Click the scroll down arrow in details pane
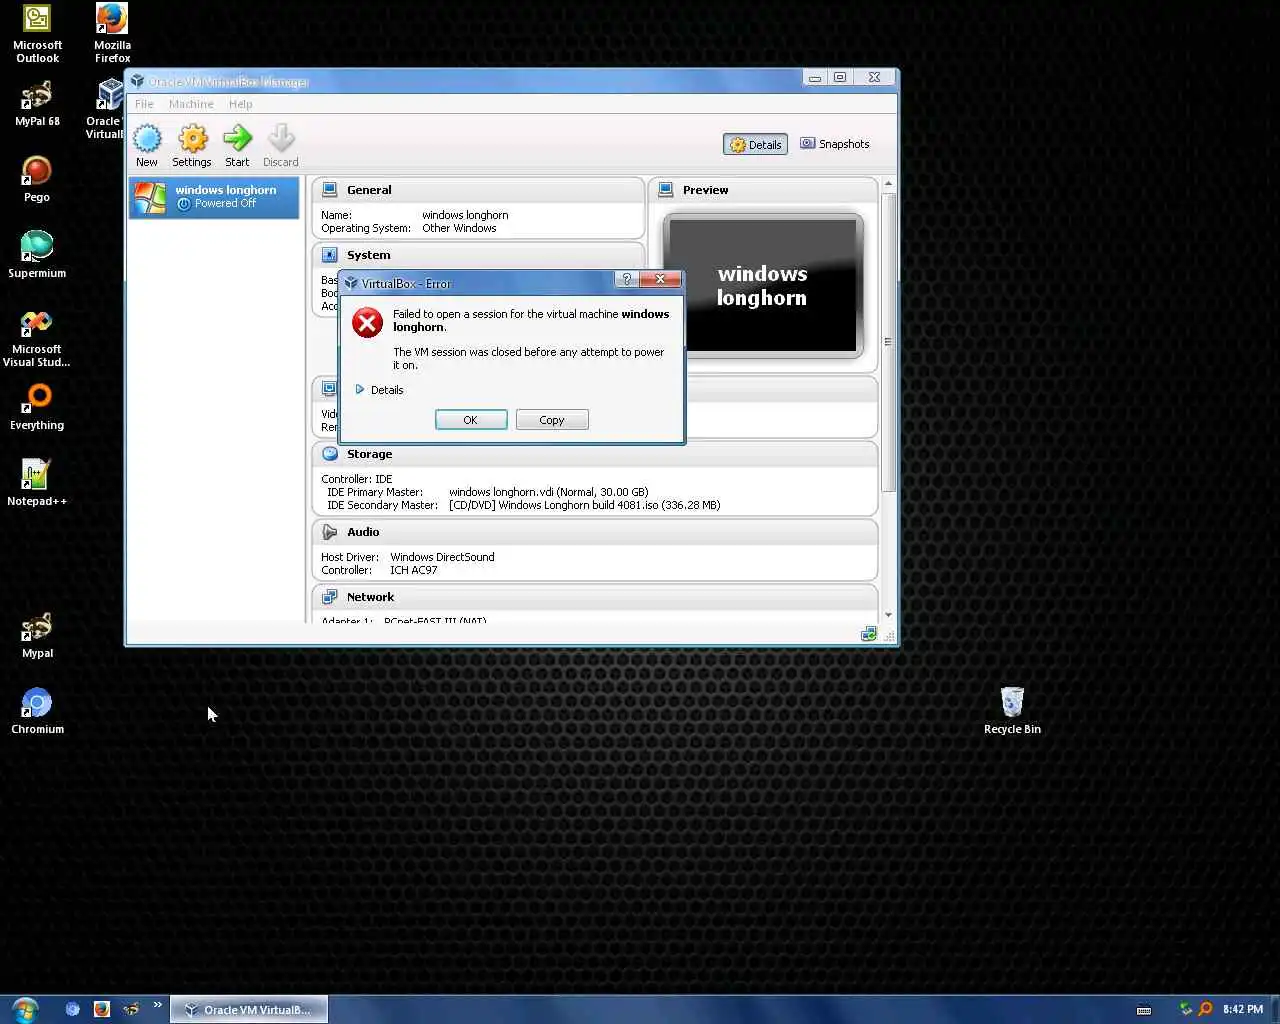Viewport: 1280px width, 1024px height. pos(888,615)
